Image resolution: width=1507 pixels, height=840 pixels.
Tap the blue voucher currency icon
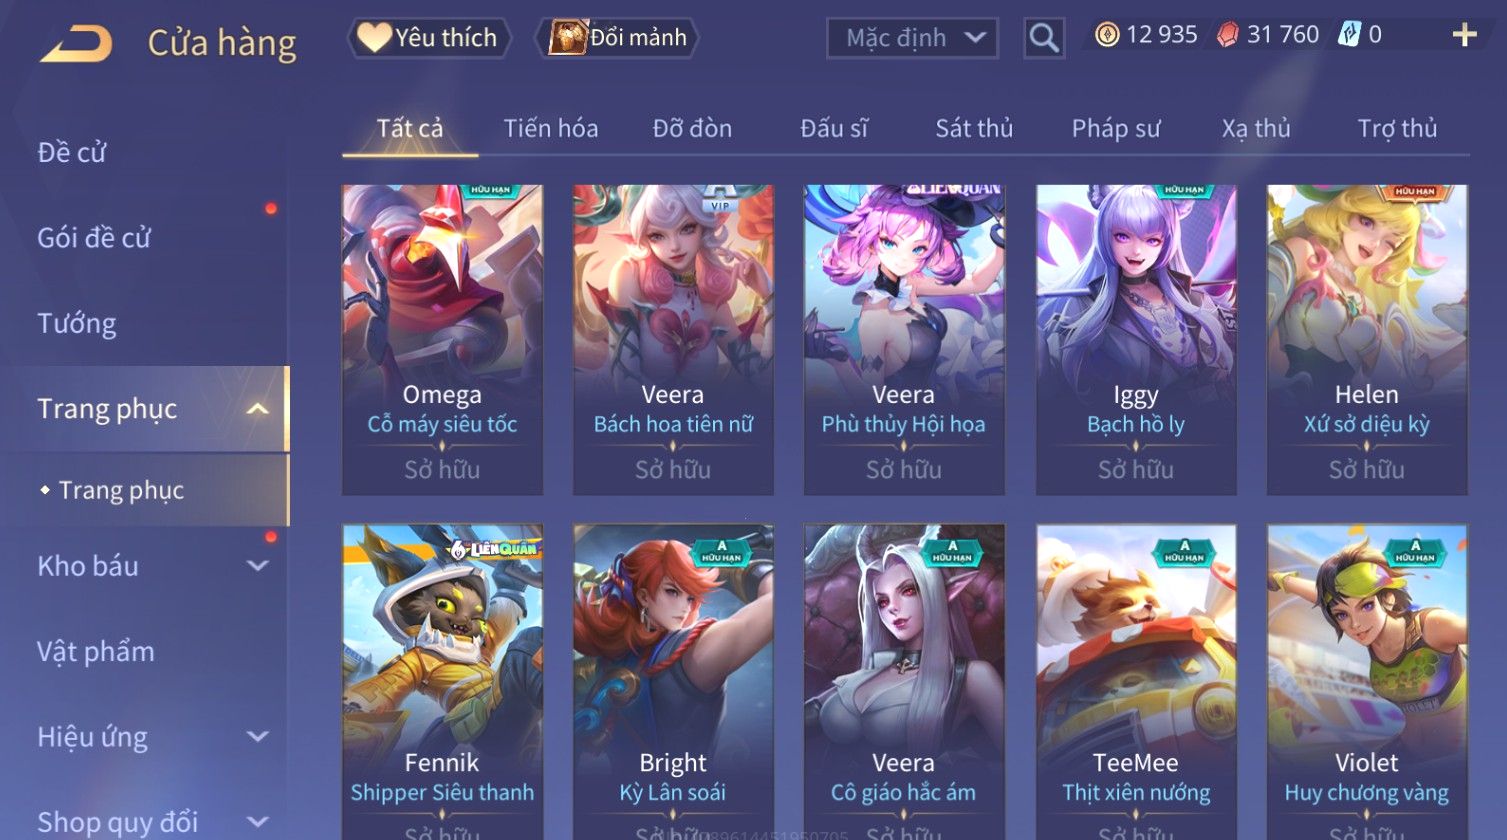pyautogui.click(x=1349, y=35)
